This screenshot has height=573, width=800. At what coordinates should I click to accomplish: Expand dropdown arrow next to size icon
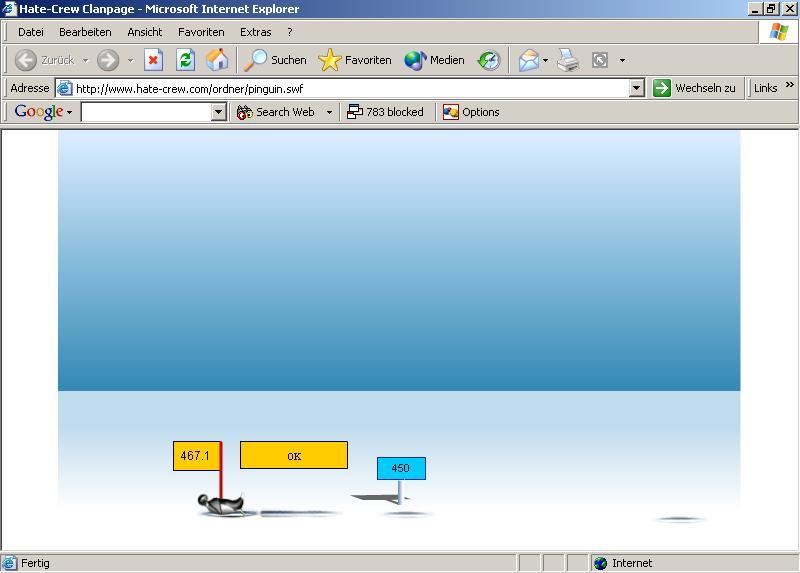coord(622,60)
